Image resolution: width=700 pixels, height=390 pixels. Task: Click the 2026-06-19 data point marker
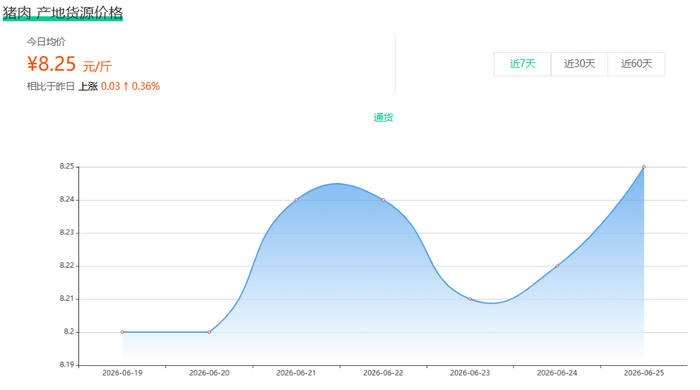(122, 332)
